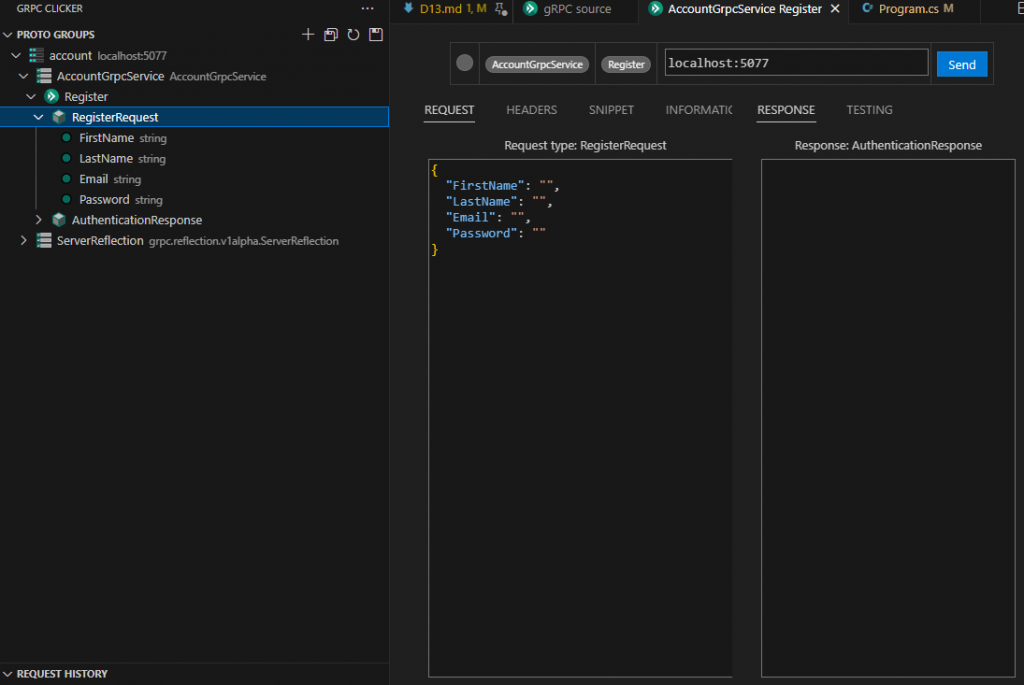Select the Email string field in tree

[x=94, y=179]
